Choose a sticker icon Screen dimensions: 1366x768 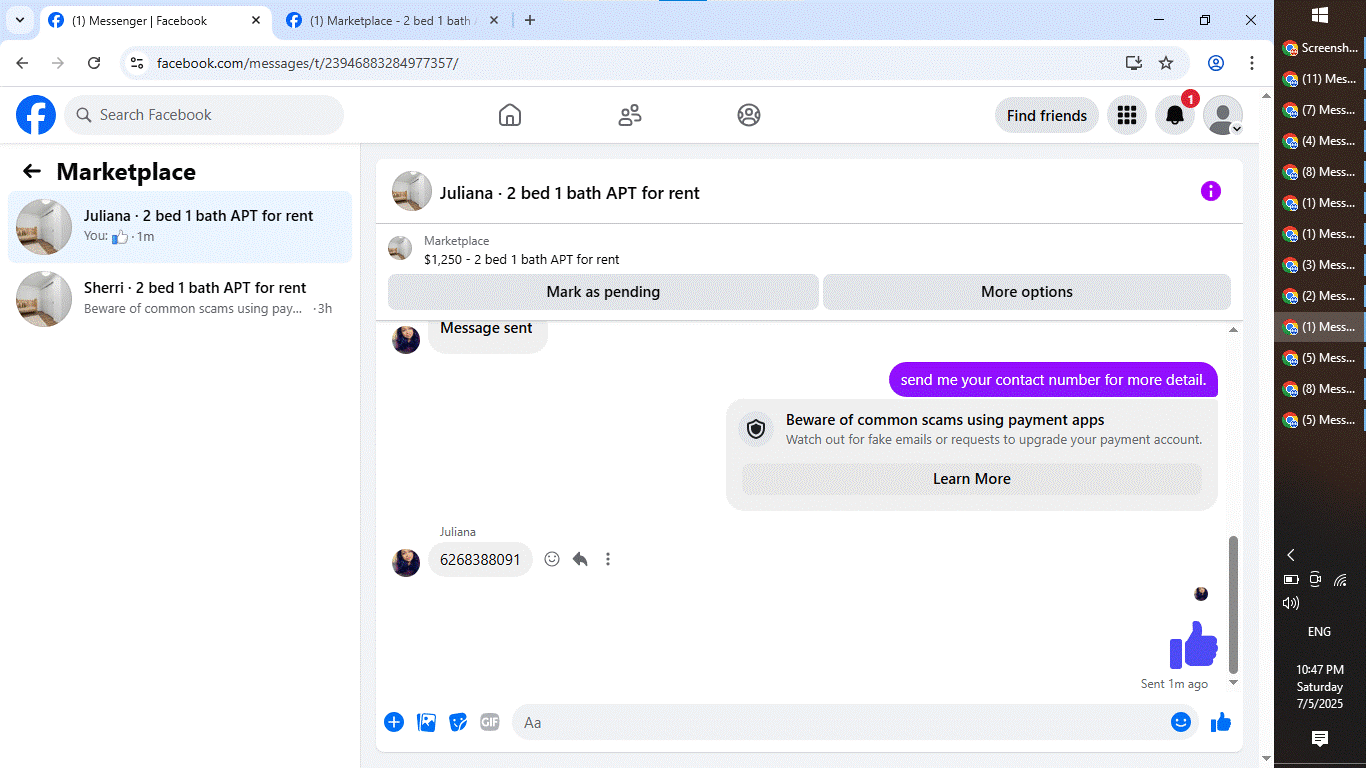pos(458,722)
